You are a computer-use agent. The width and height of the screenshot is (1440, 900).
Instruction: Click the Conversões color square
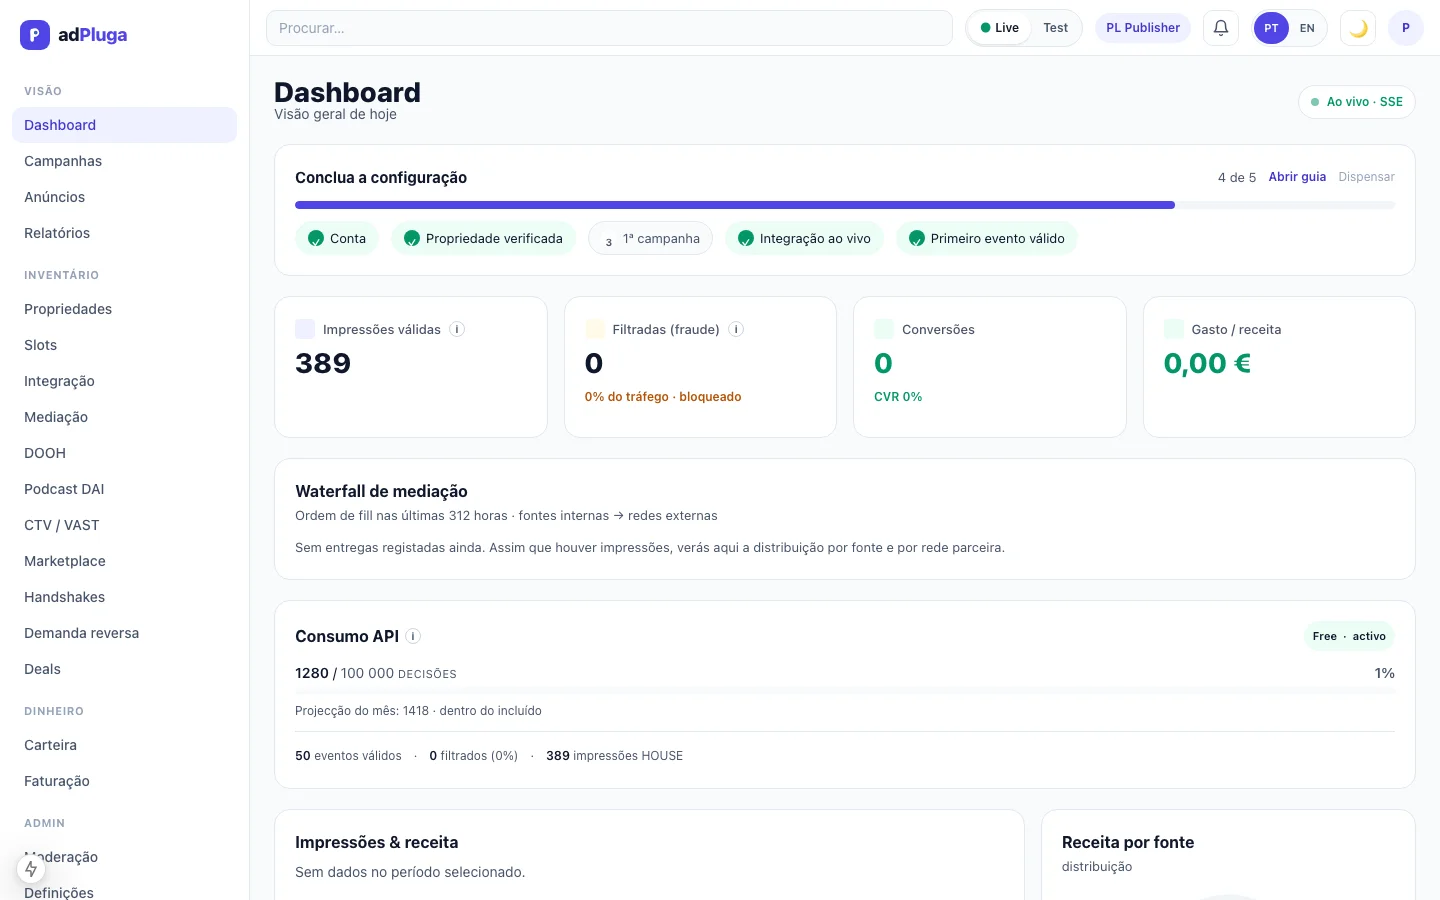coord(884,329)
